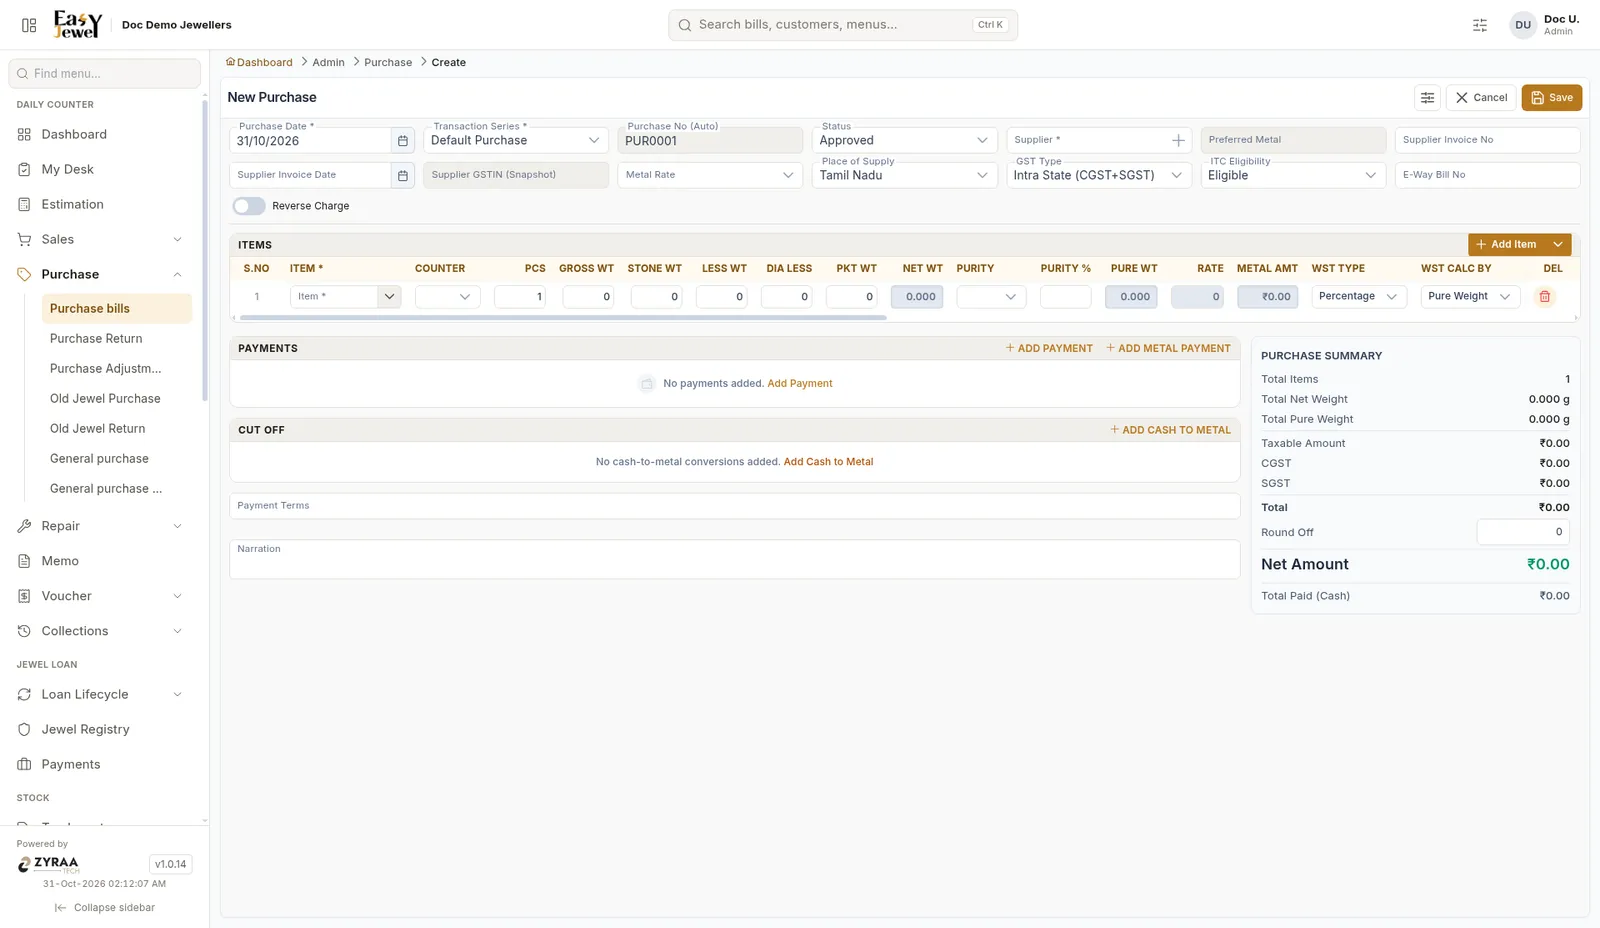Screen dimensions: 1600x928
Task: Click the global search bills field
Action: 843,25
